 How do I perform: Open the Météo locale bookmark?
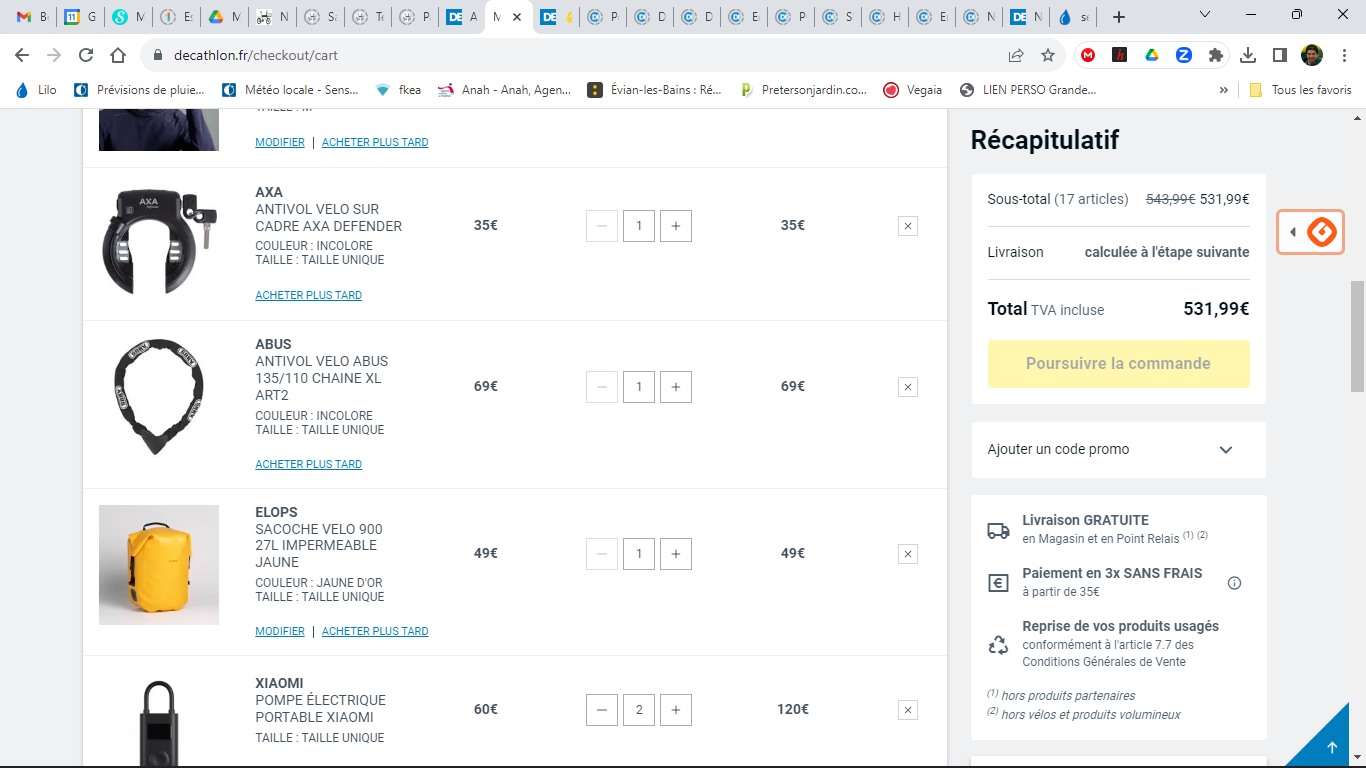pyautogui.click(x=290, y=90)
